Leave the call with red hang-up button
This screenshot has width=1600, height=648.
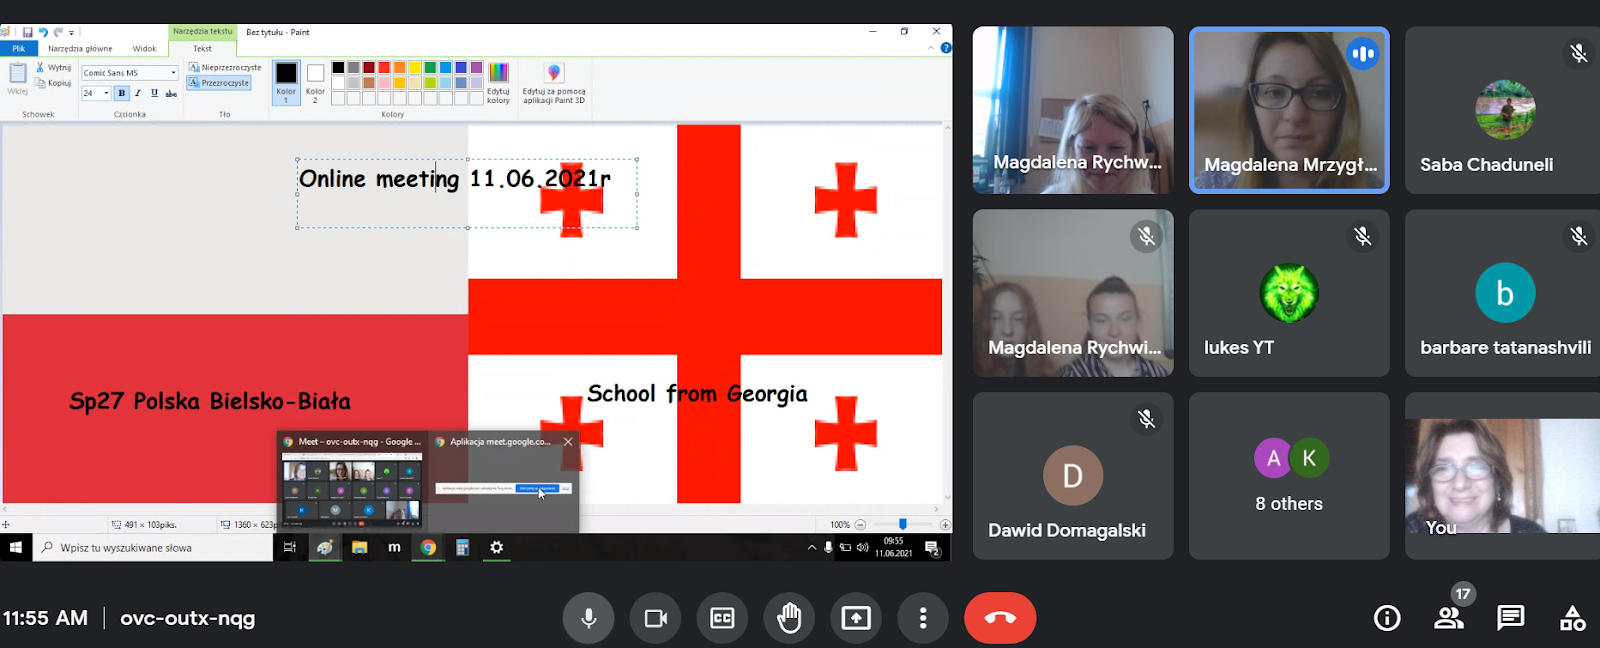click(x=1000, y=618)
